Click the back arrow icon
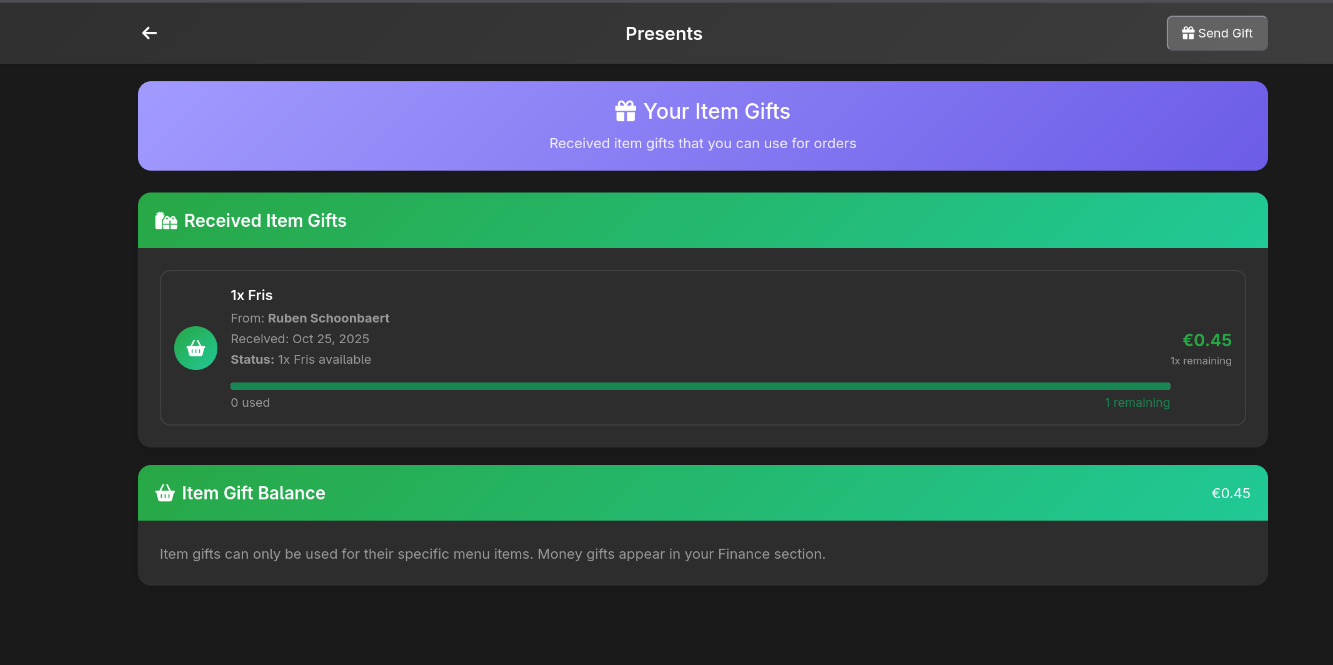 [149, 33]
